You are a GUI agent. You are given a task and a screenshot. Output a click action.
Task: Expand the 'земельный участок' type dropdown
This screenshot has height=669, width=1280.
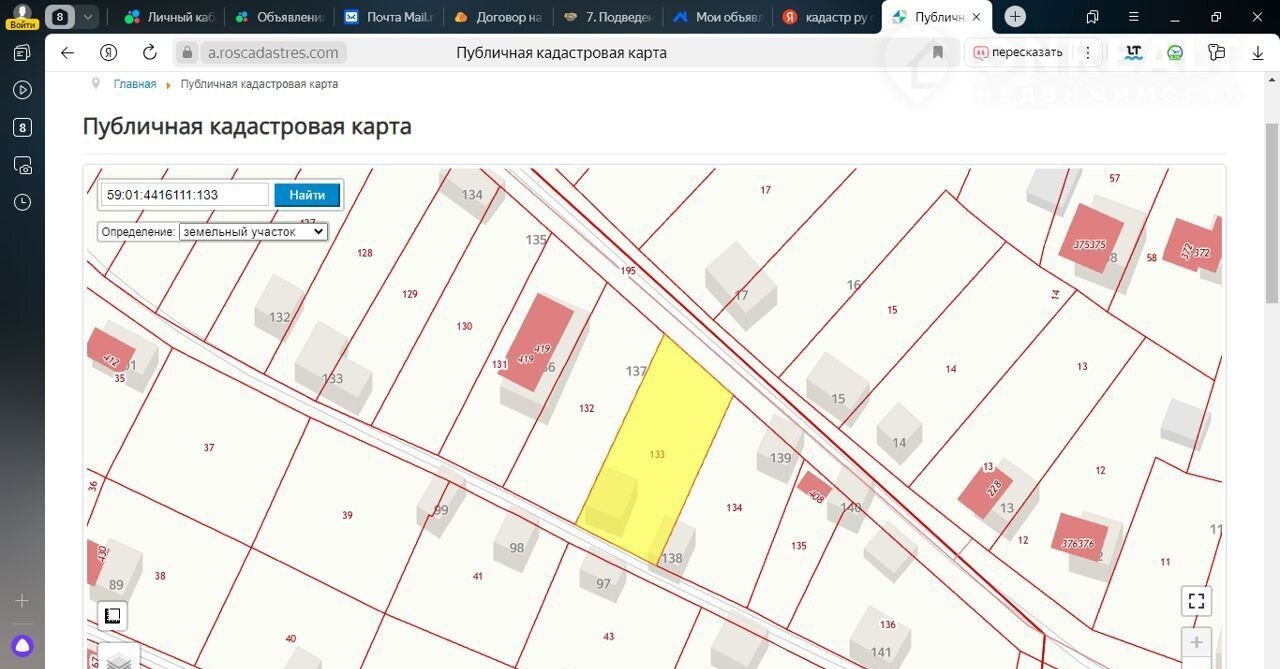253,231
